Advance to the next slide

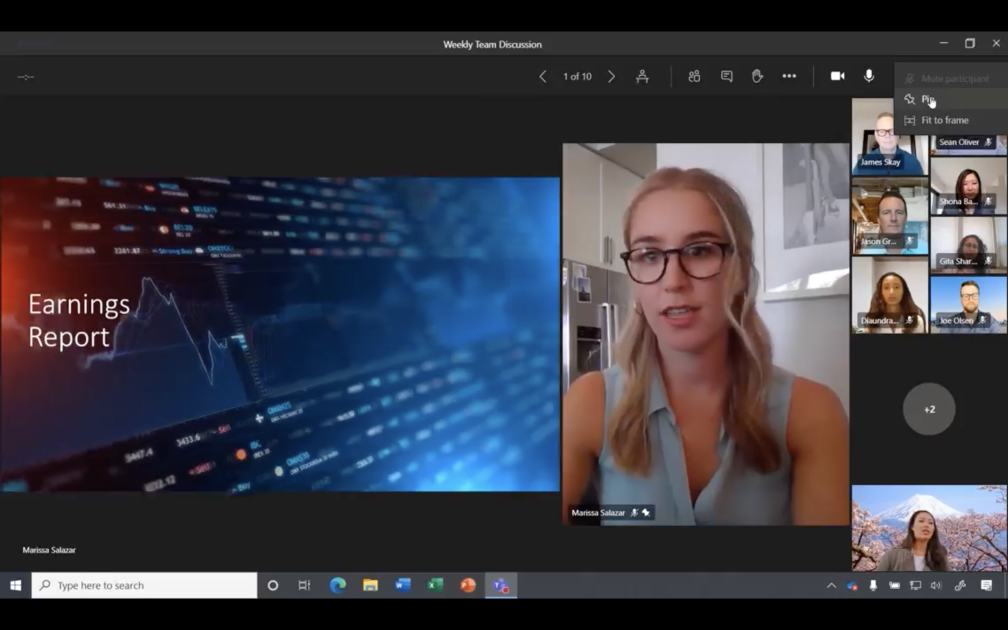coord(612,76)
